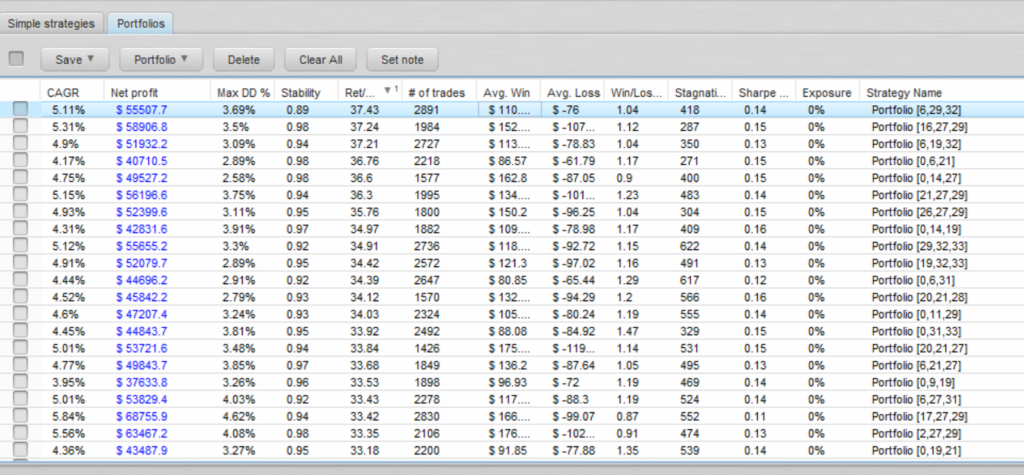Tick the checkbox for Portfolio [16,27,29]
Viewport: 1024px width, 475px height.
tap(20, 126)
